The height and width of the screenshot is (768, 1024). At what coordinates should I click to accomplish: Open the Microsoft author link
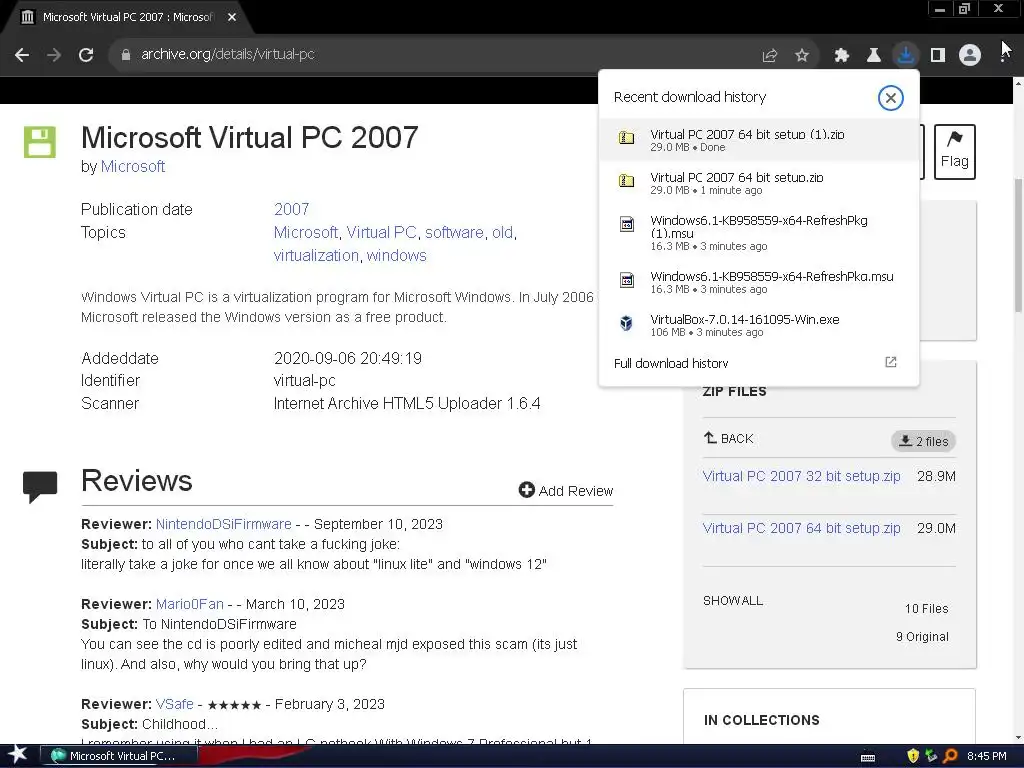tap(133, 167)
